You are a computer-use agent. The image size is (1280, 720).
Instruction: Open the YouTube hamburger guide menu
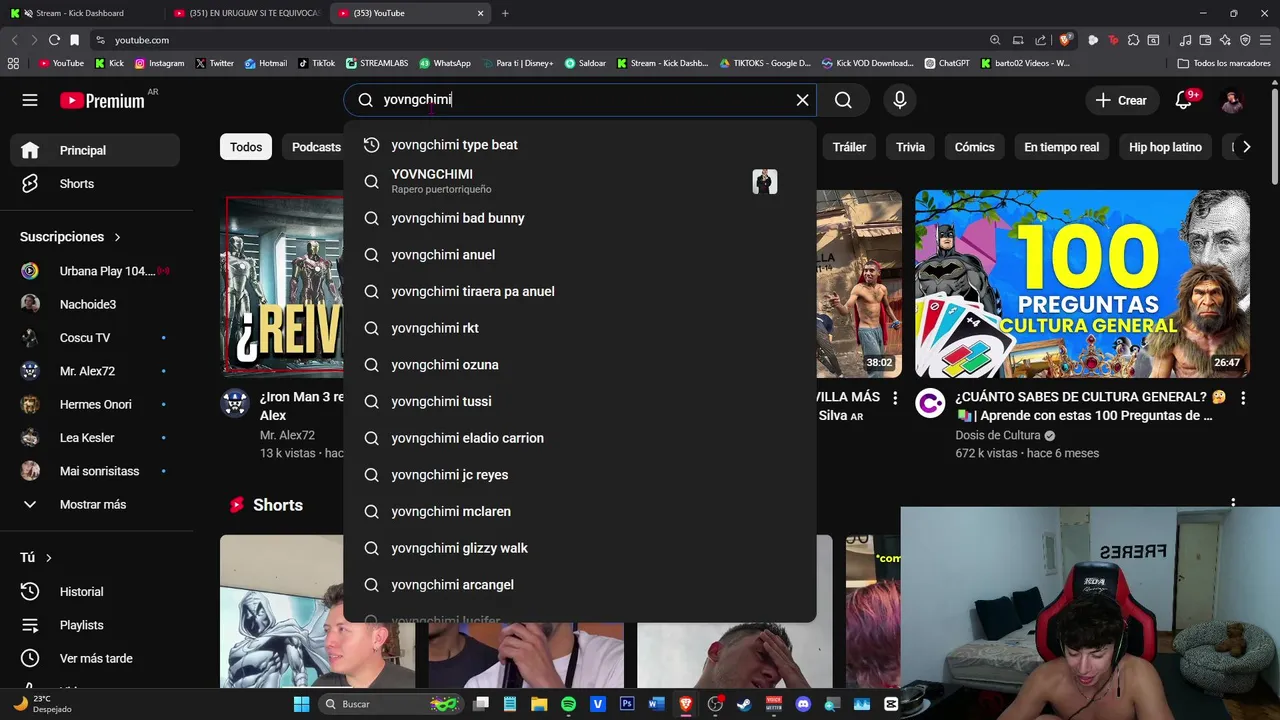point(30,100)
